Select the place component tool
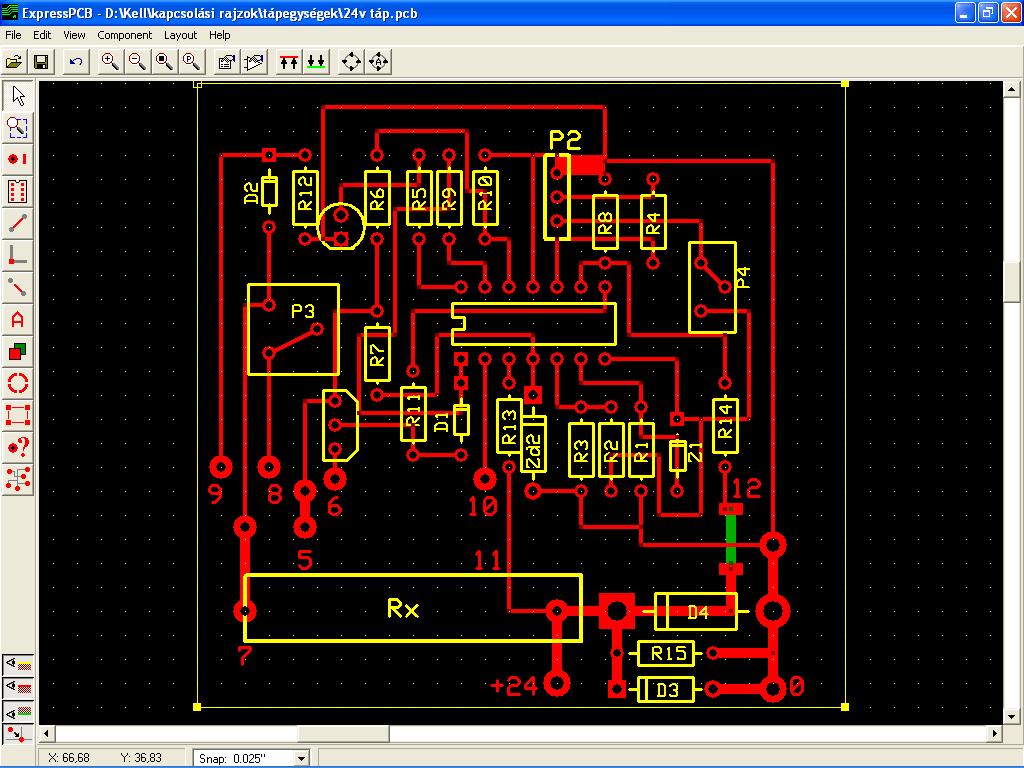1024x768 pixels. [x=18, y=191]
